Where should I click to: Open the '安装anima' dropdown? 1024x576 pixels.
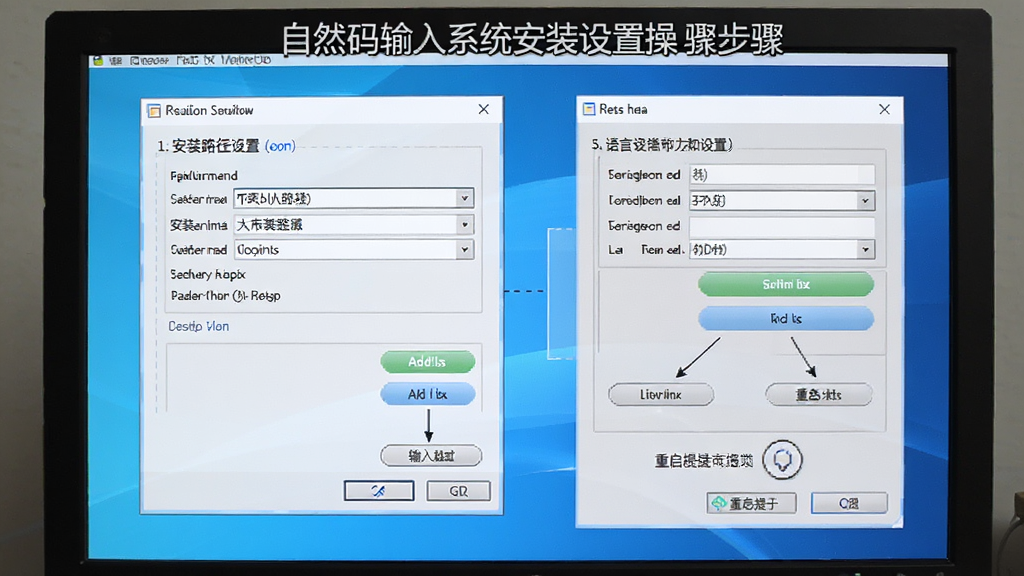tap(464, 225)
